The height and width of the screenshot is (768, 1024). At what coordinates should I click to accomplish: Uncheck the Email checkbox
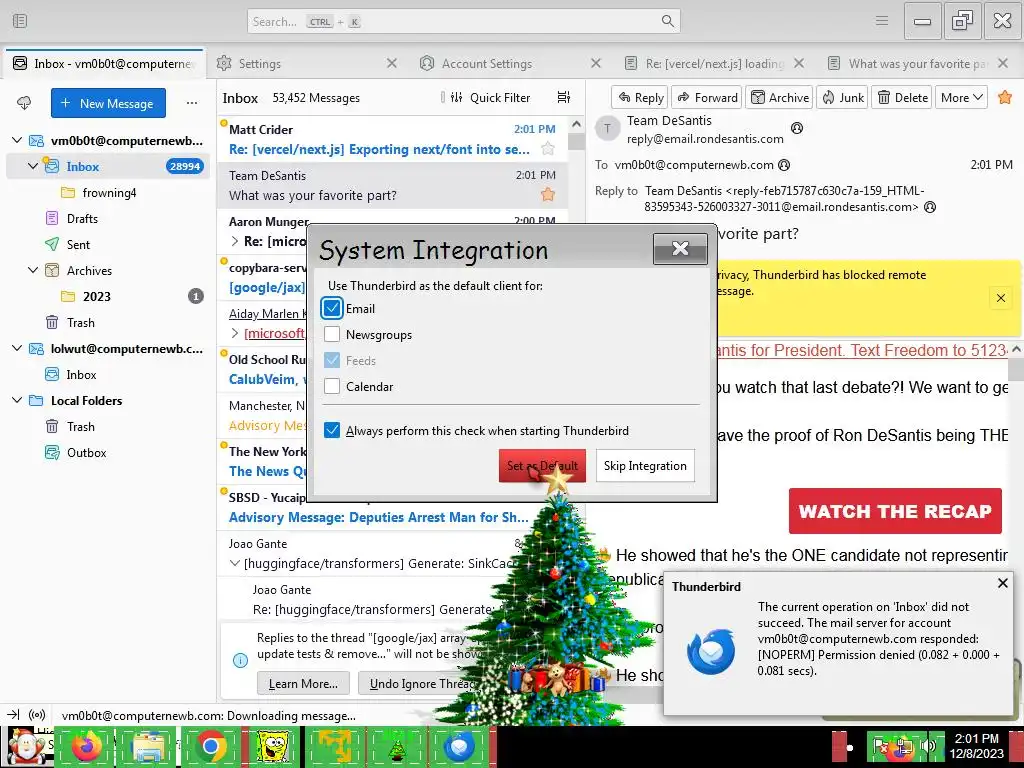pyautogui.click(x=332, y=308)
